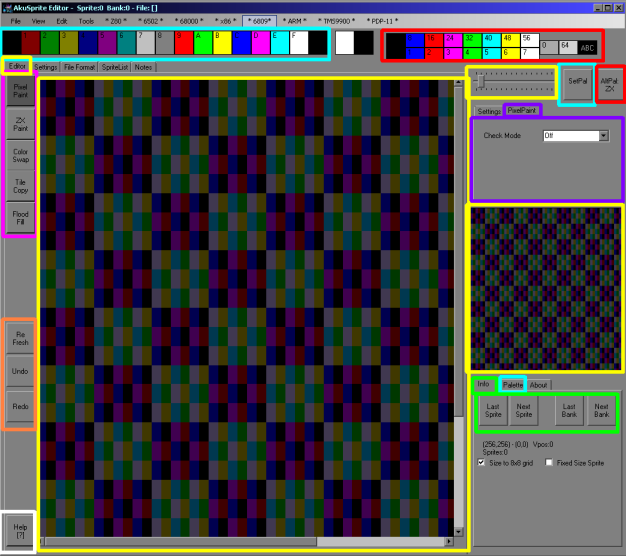Switch to the File Format tab
This screenshot has height=556, width=626.
coord(80,67)
